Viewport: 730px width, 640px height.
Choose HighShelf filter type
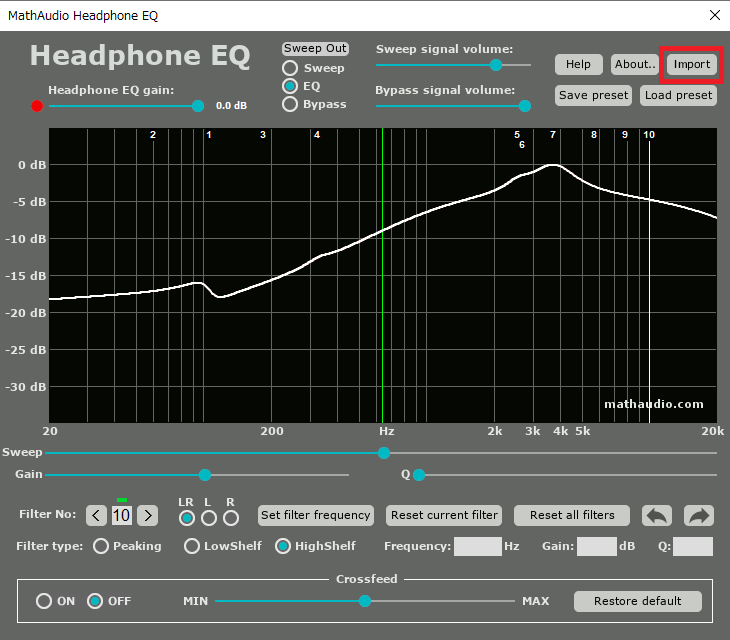[x=283, y=546]
